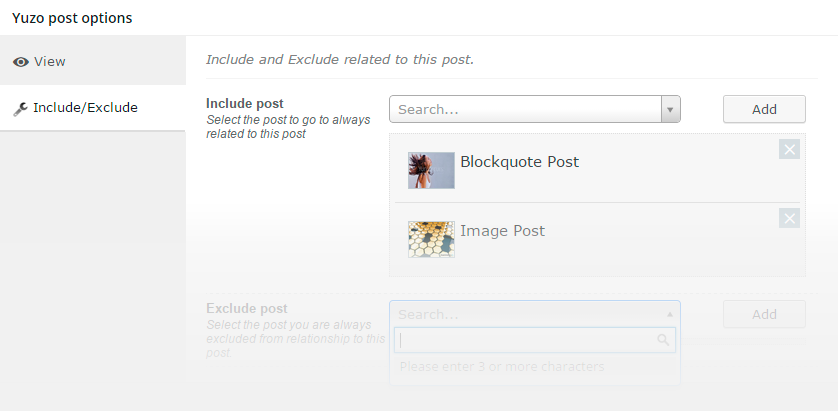Click the Yuzo post options header

pyautogui.click(x=72, y=18)
